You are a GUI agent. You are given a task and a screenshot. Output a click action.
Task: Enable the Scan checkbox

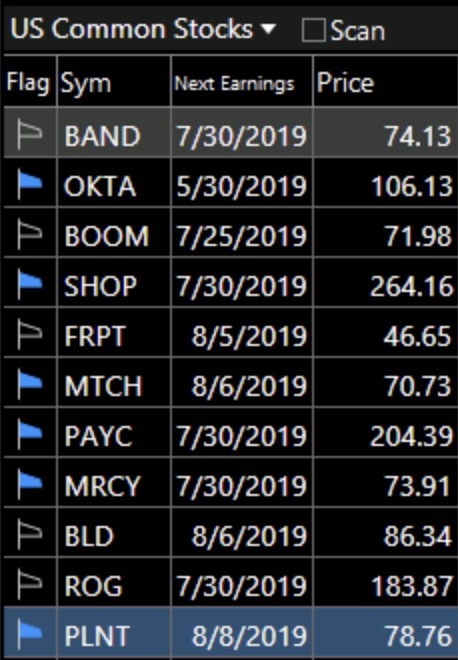pyautogui.click(x=314, y=30)
